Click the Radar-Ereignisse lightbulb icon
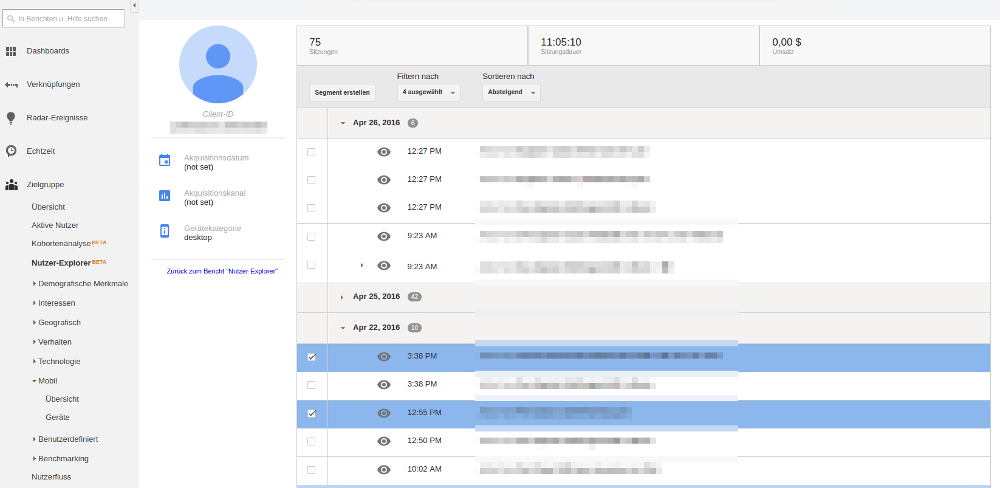Screen dimensions: 1000x488 11,118
